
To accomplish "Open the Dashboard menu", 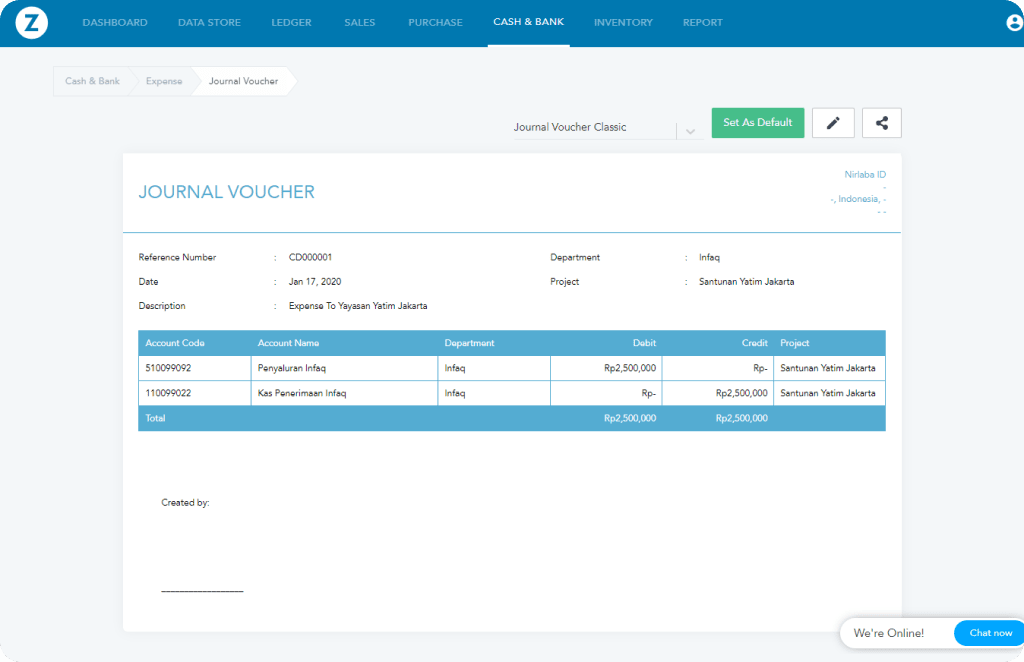I will [x=115, y=23].
